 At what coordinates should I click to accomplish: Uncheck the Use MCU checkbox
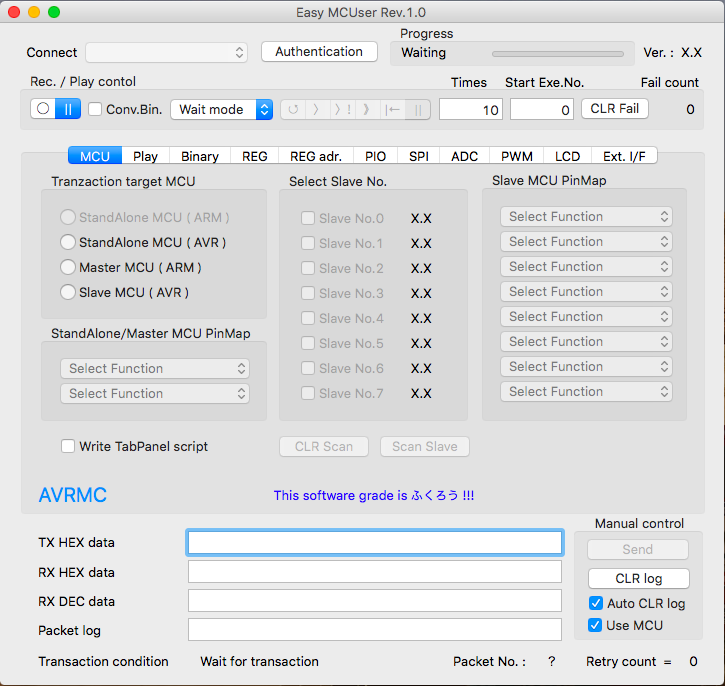click(x=595, y=625)
